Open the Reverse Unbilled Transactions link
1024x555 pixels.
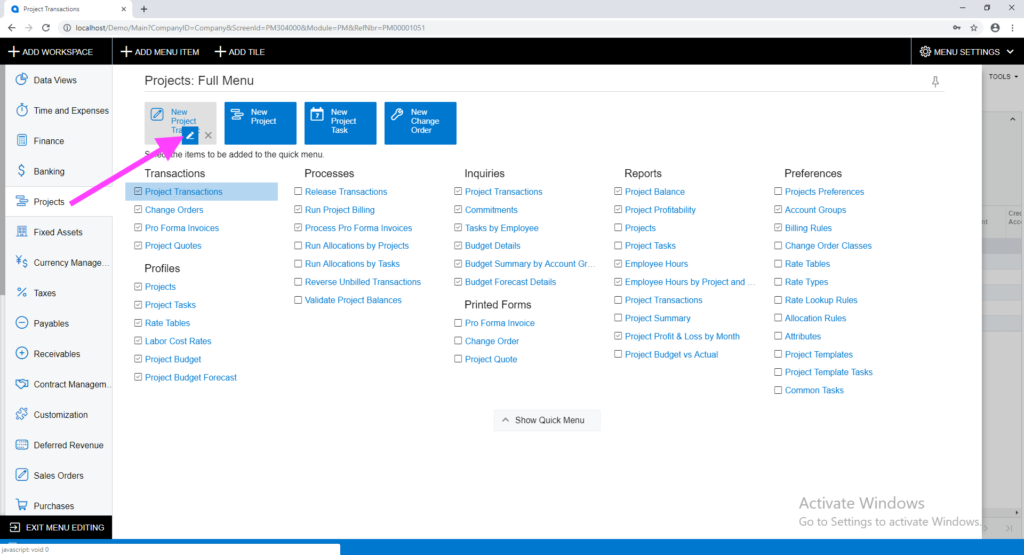(362, 282)
